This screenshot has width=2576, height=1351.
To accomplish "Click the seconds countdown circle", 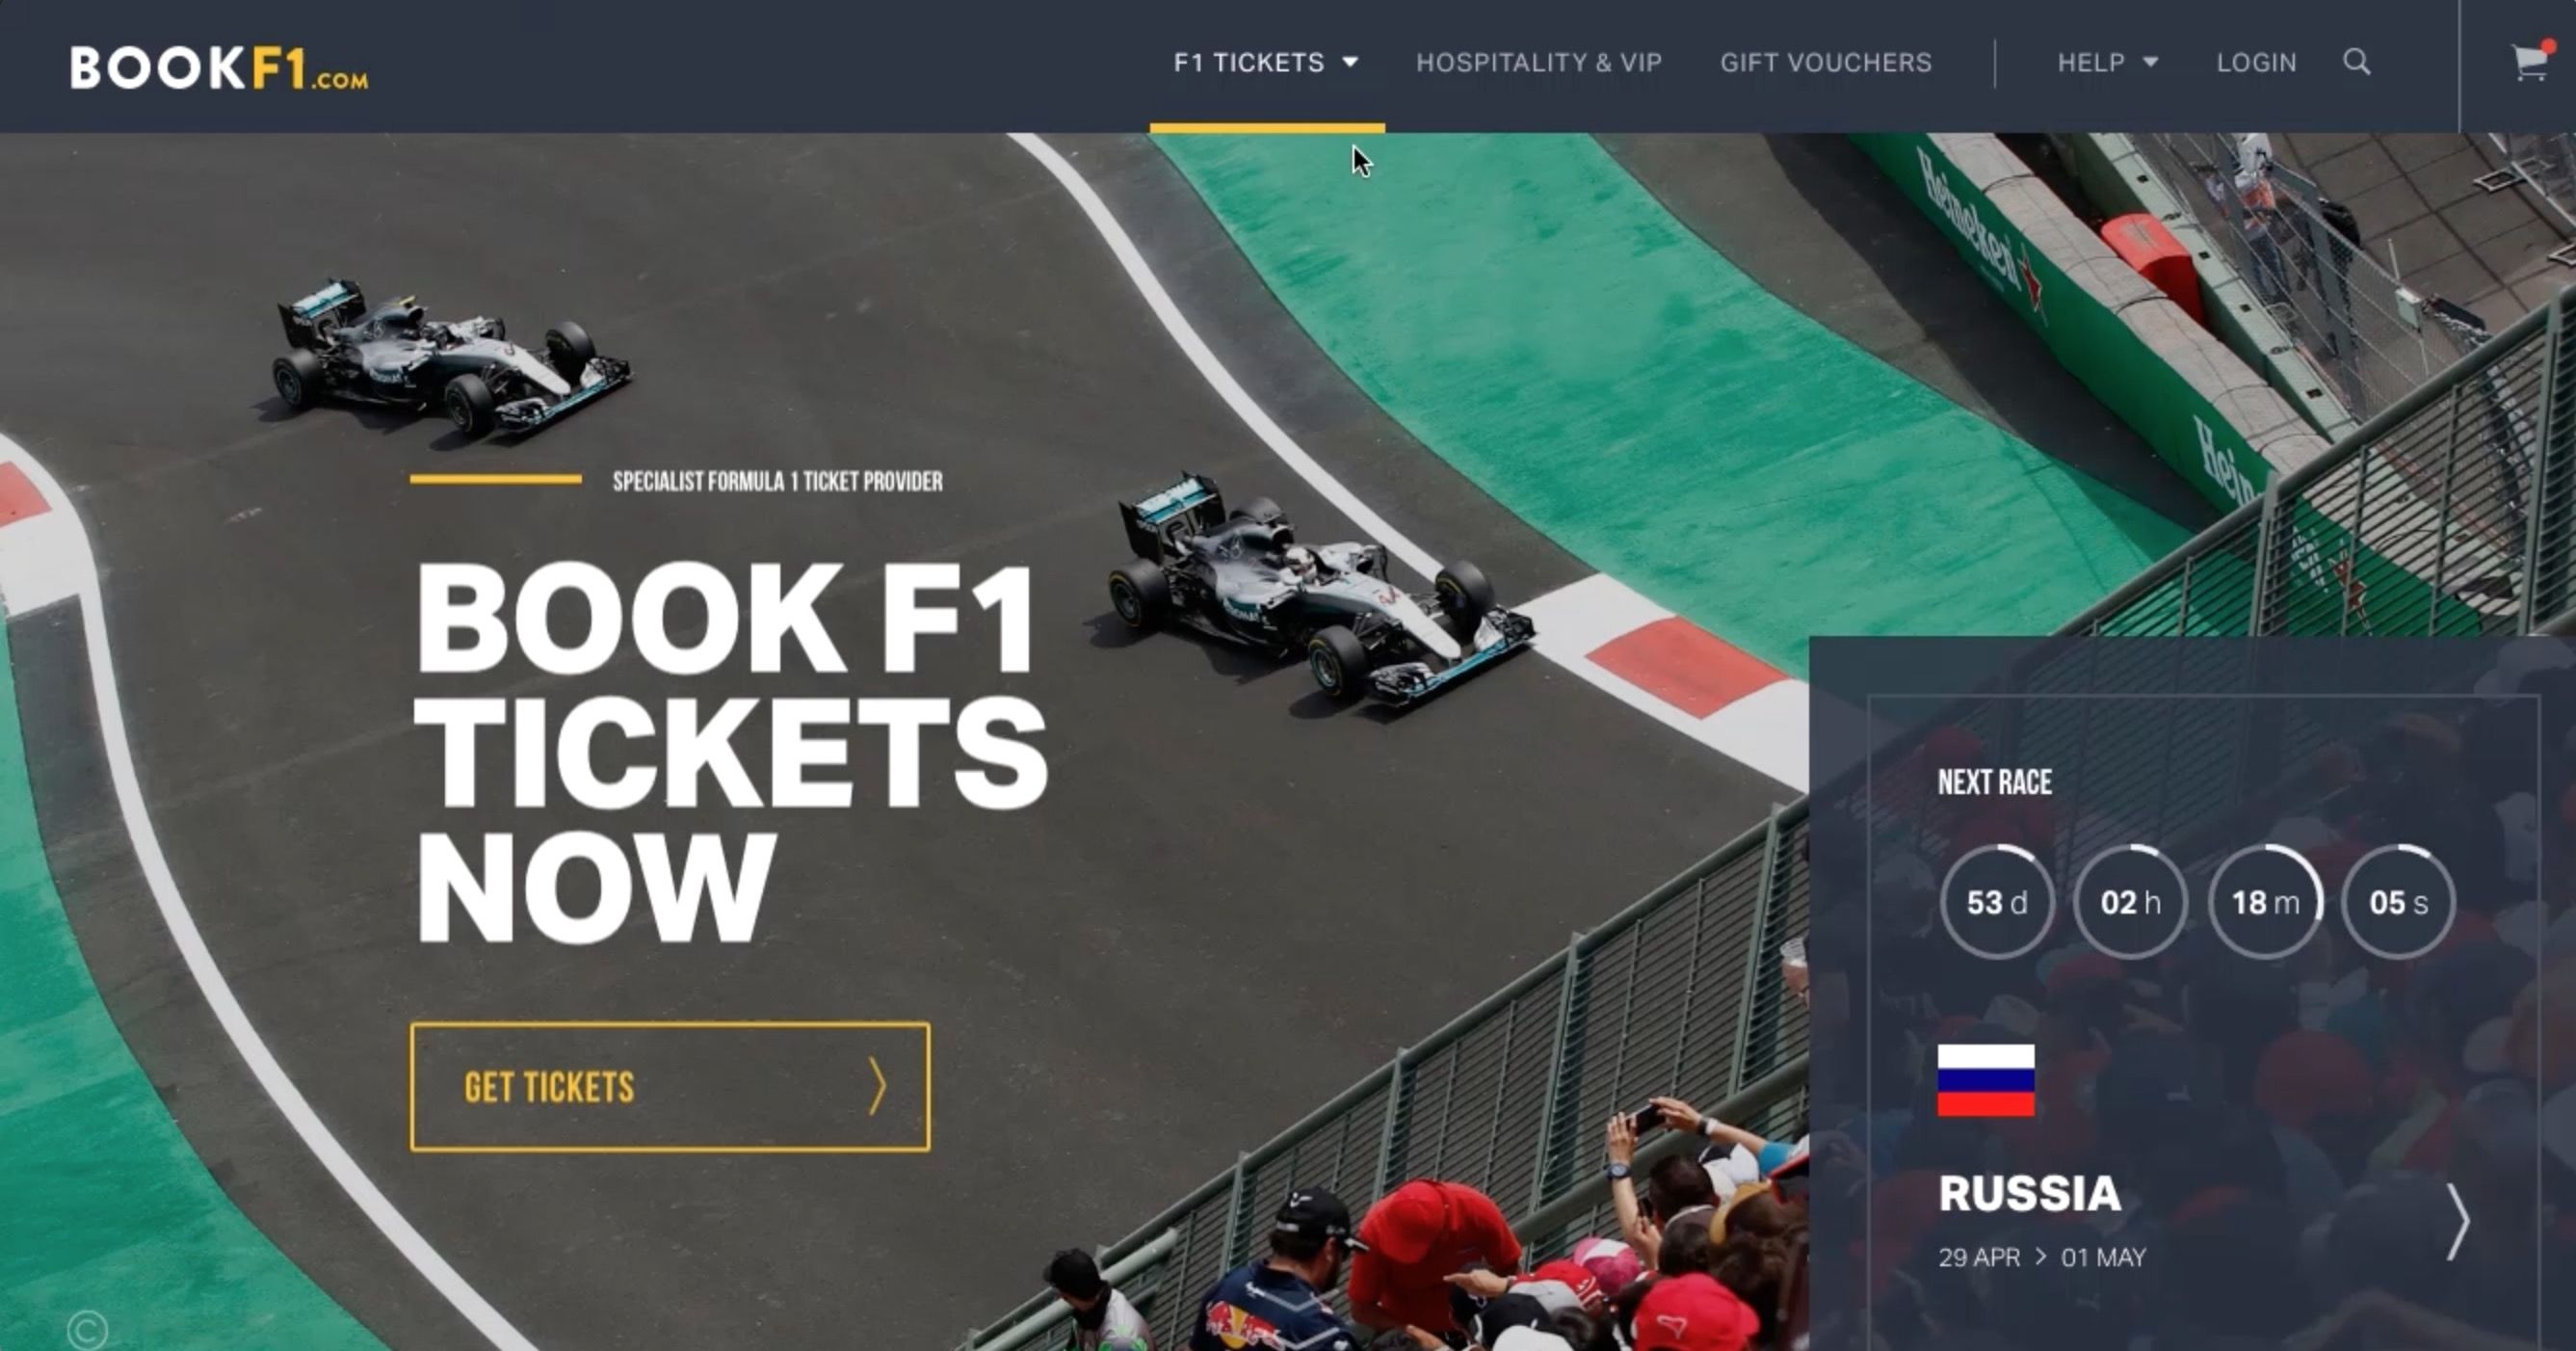I will (2398, 902).
